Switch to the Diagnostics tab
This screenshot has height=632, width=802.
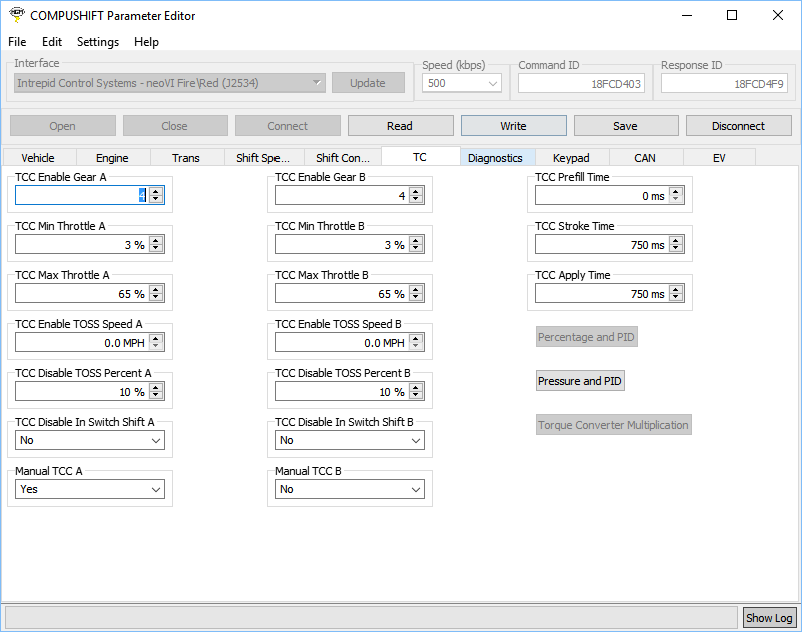pyautogui.click(x=495, y=158)
